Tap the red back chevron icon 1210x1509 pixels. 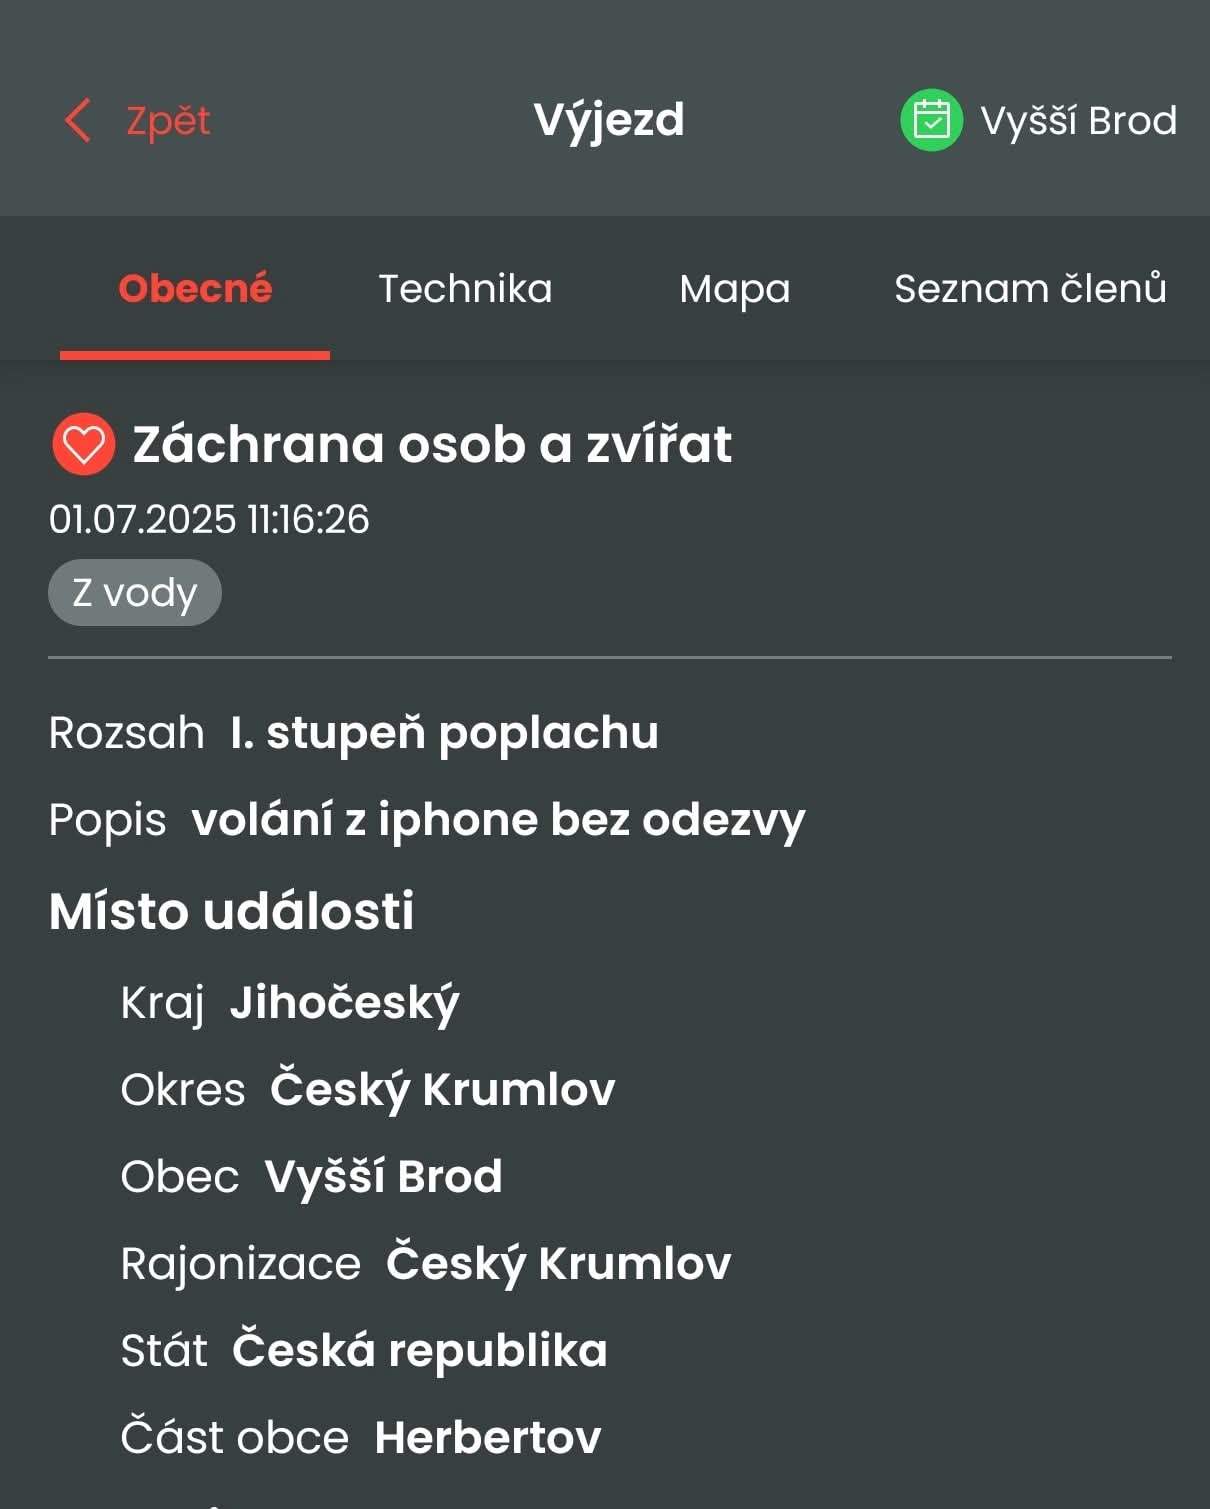click(x=78, y=120)
